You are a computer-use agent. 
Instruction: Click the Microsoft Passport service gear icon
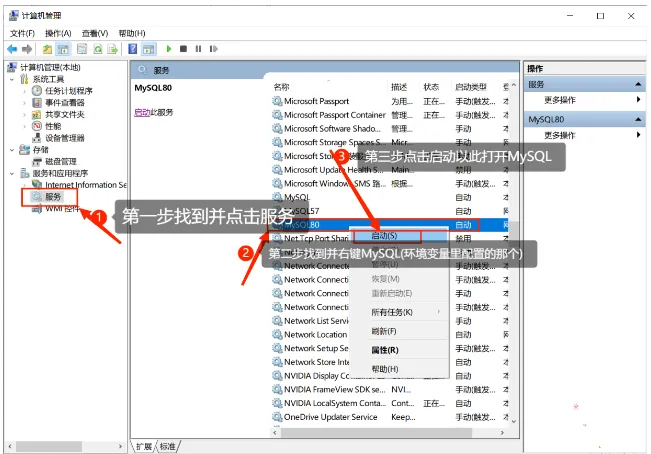pyautogui.click(x=277, y=101)
